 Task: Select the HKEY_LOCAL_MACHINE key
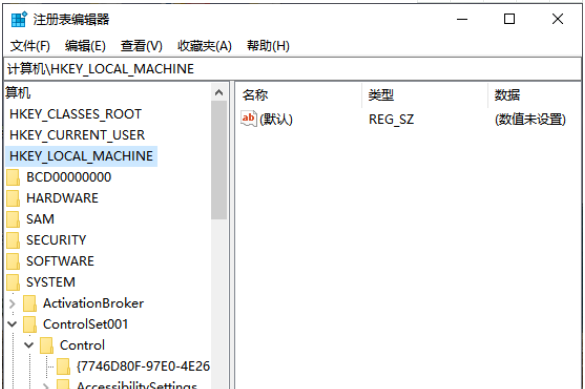[81, 156]
